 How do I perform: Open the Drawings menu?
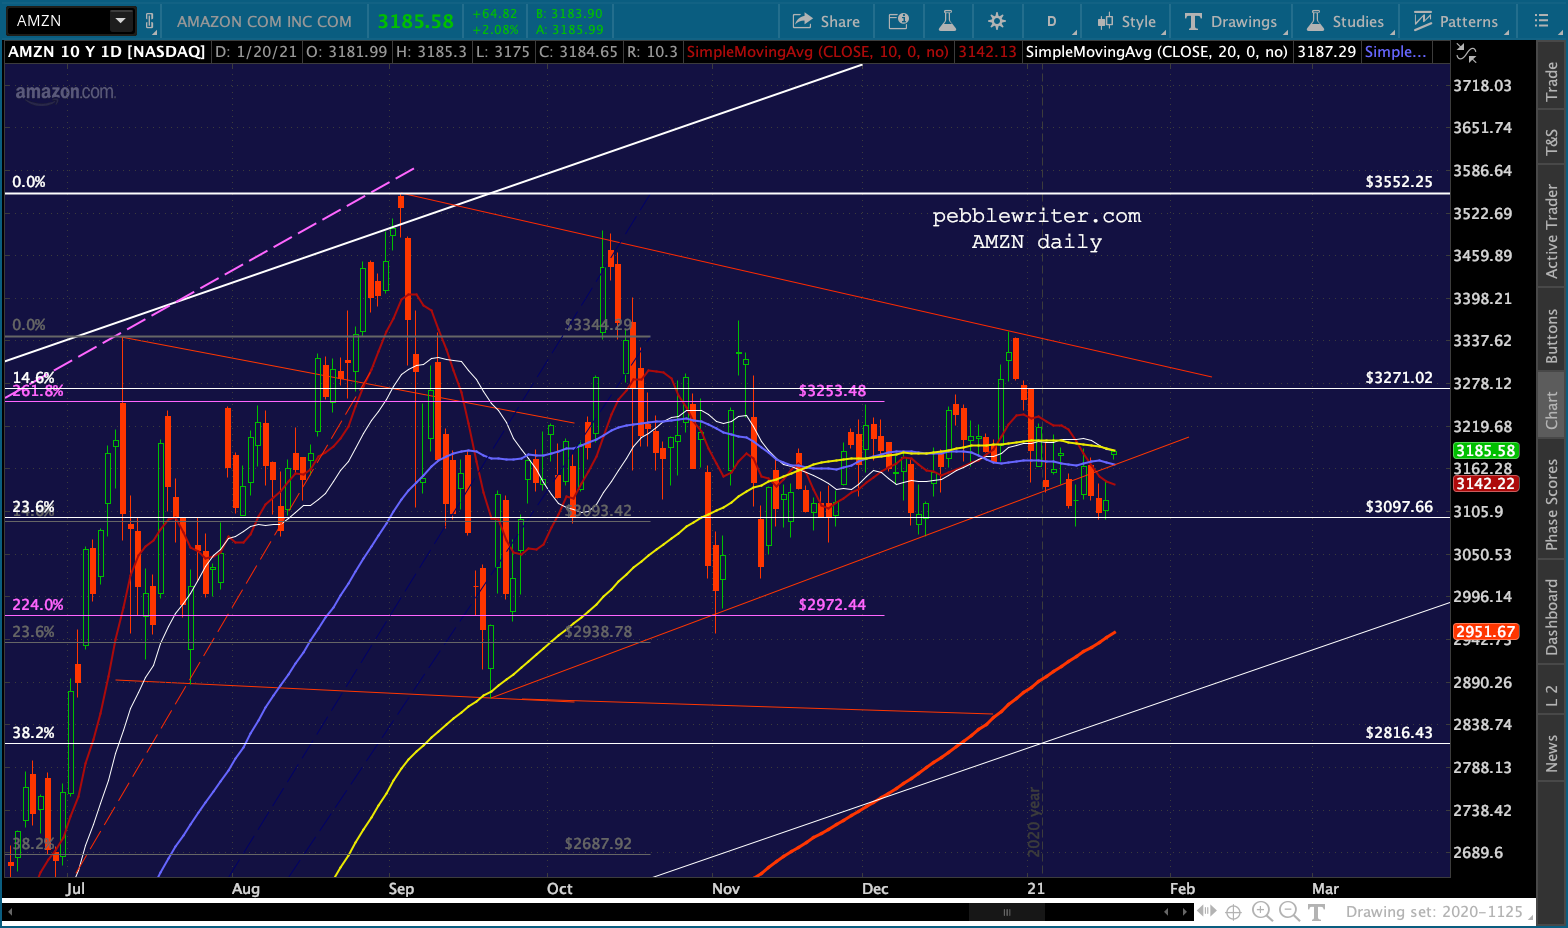(x=1231, y=21)
